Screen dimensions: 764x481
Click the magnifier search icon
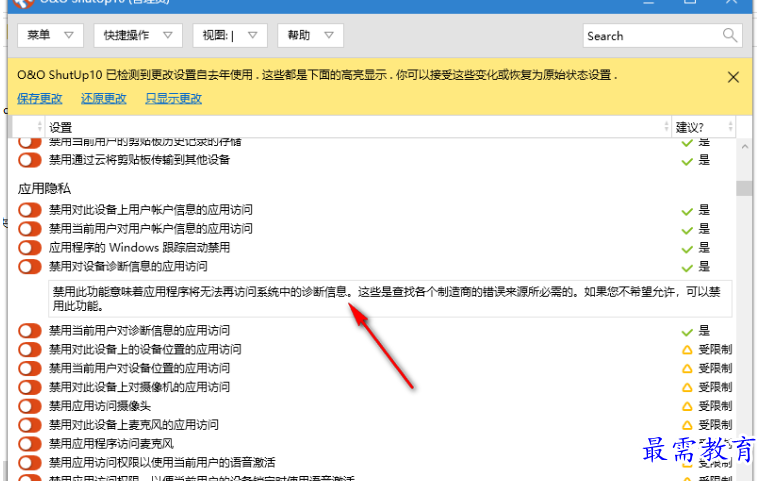[x=729, y=35]
